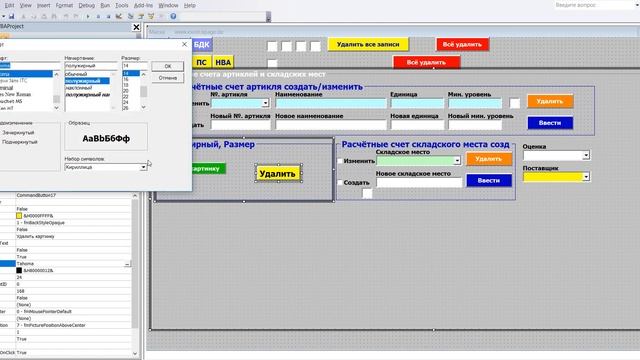This screenshot has height=360, width=640.
Task: Click the Copy icon in the toolbar
Action: pos(33,16)
